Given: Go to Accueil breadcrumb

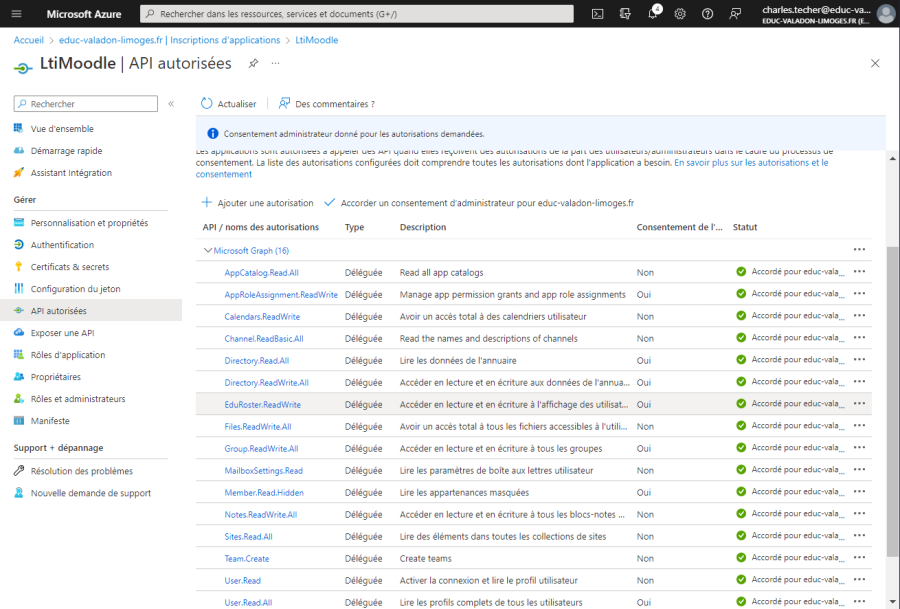Looking at the screenshot, I should 29,40.
